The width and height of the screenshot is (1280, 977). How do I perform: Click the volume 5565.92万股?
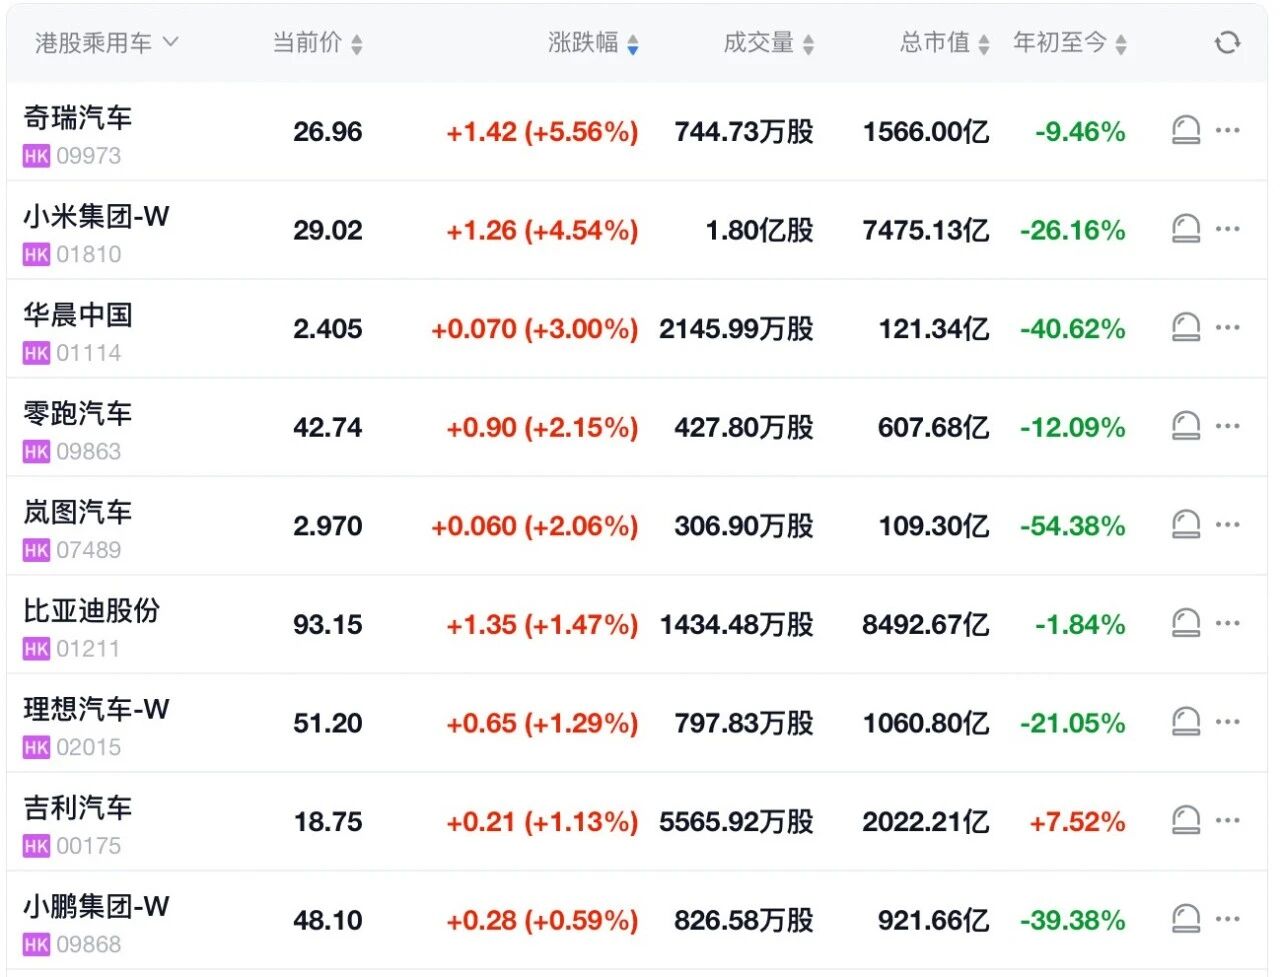737,822
